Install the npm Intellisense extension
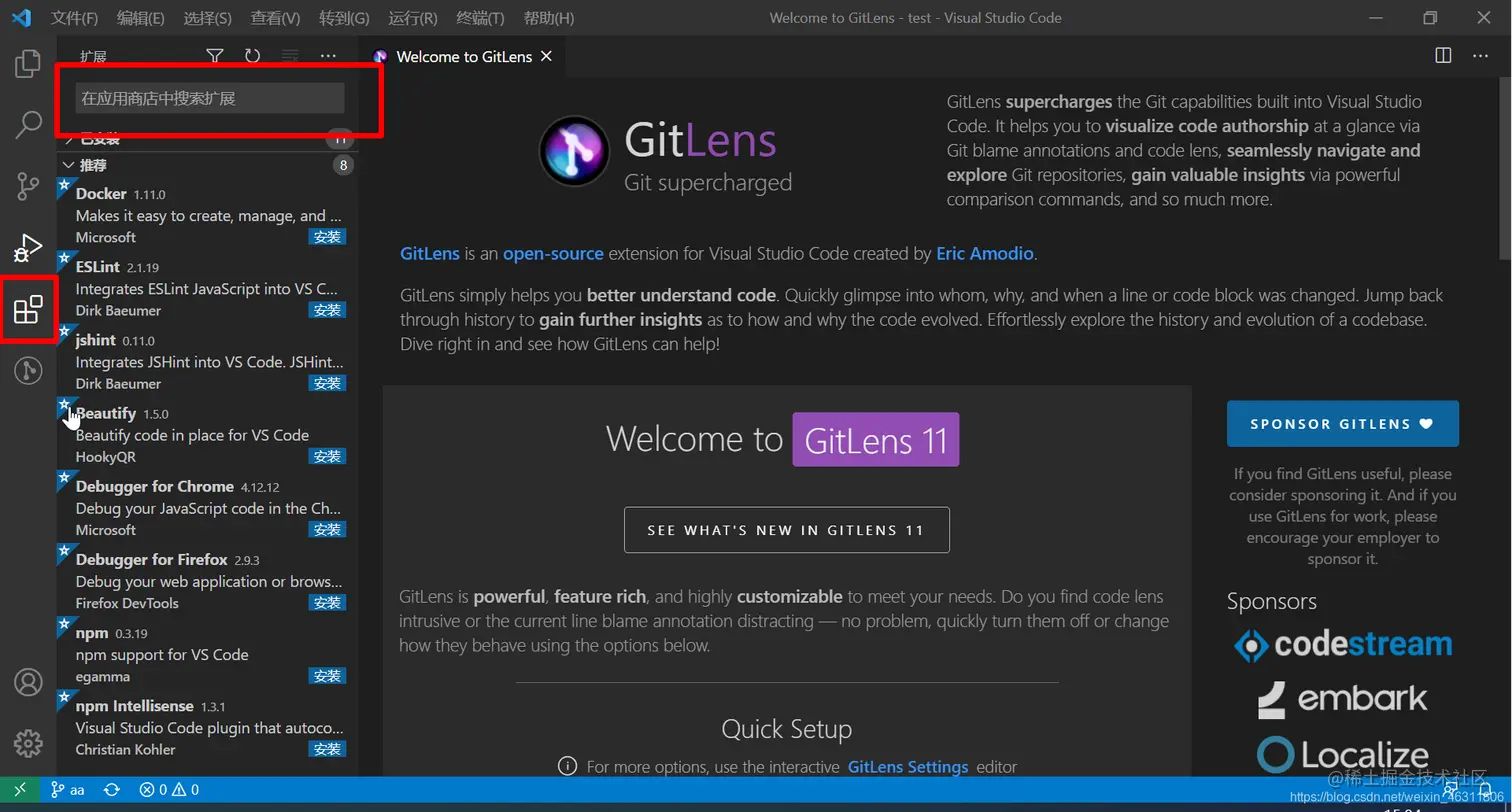 [327, 749]
